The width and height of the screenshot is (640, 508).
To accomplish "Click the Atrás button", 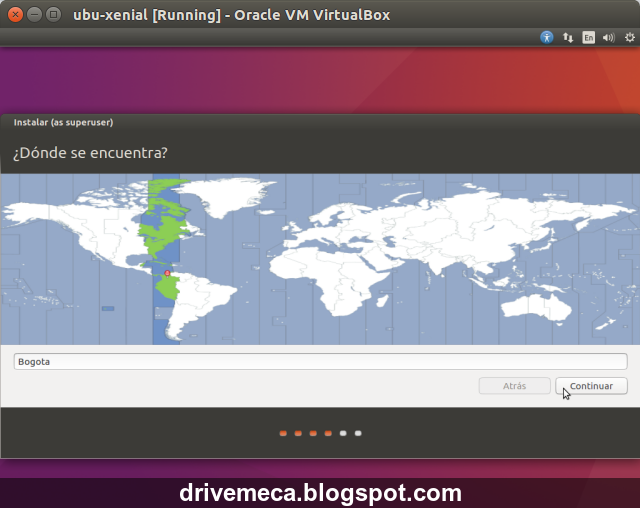I will coord(514,386).
